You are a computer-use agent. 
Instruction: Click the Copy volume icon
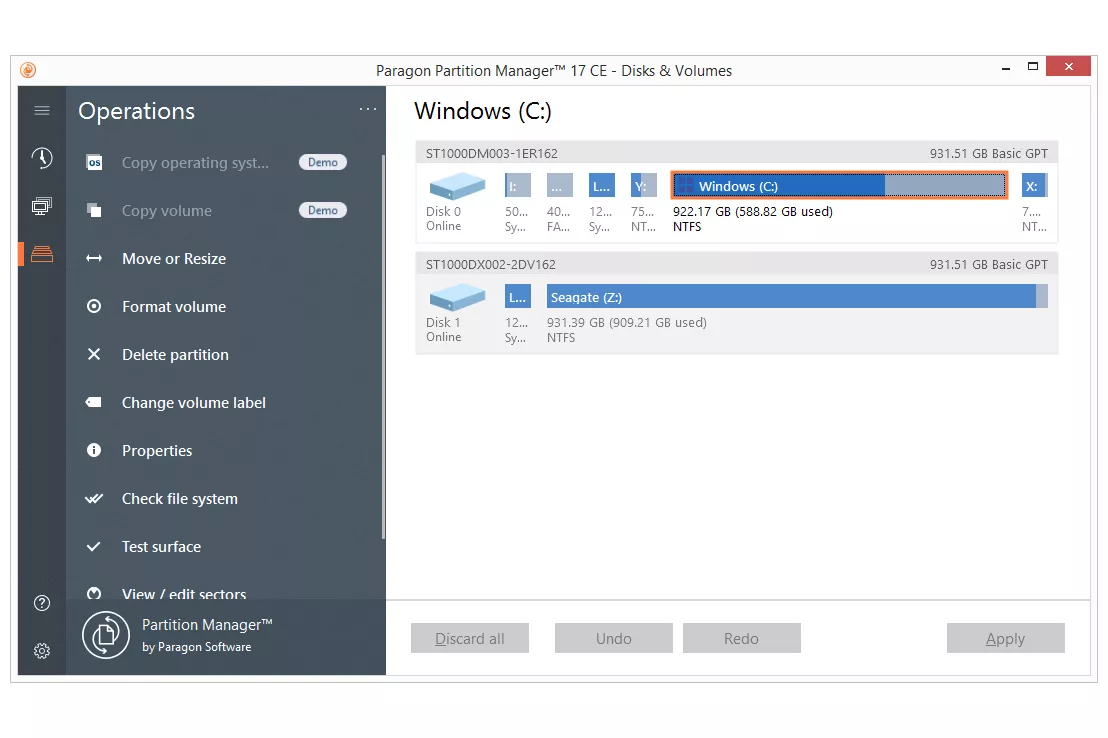pos(94,211)
